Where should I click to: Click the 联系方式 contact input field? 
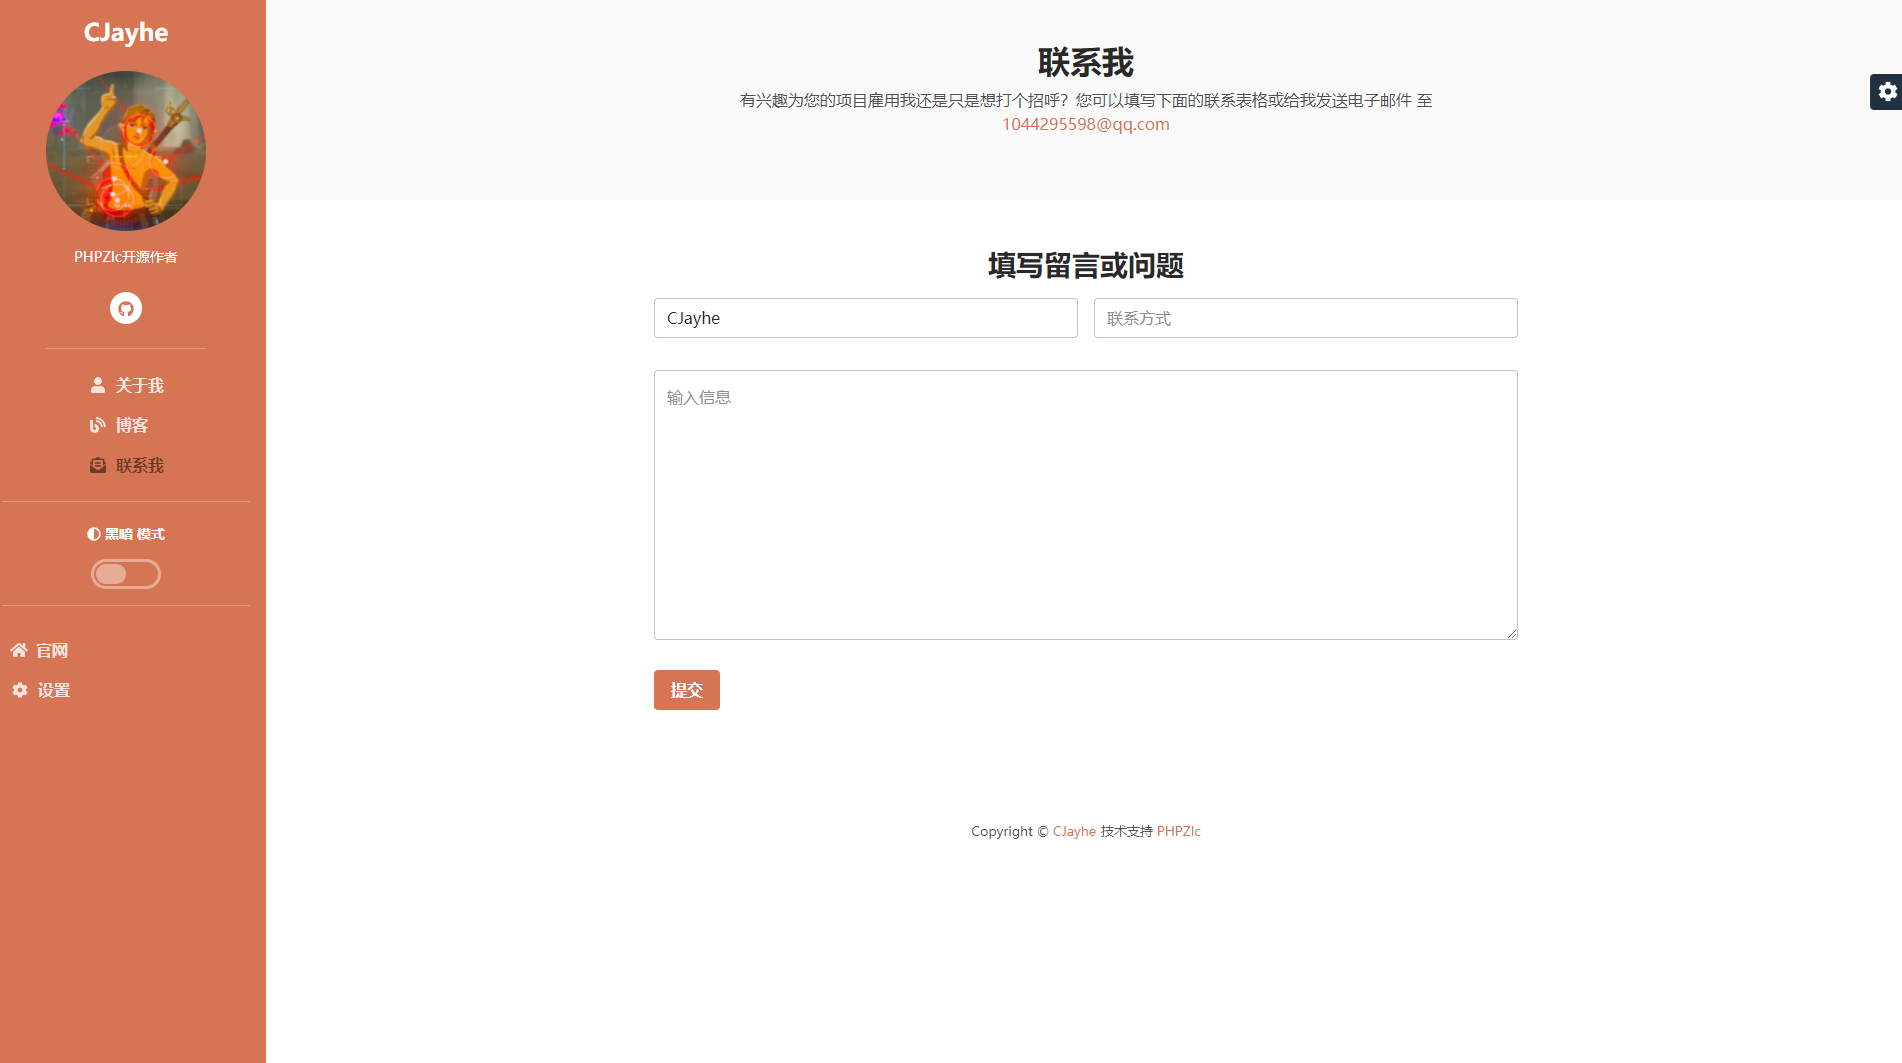tap(1305, 318)
